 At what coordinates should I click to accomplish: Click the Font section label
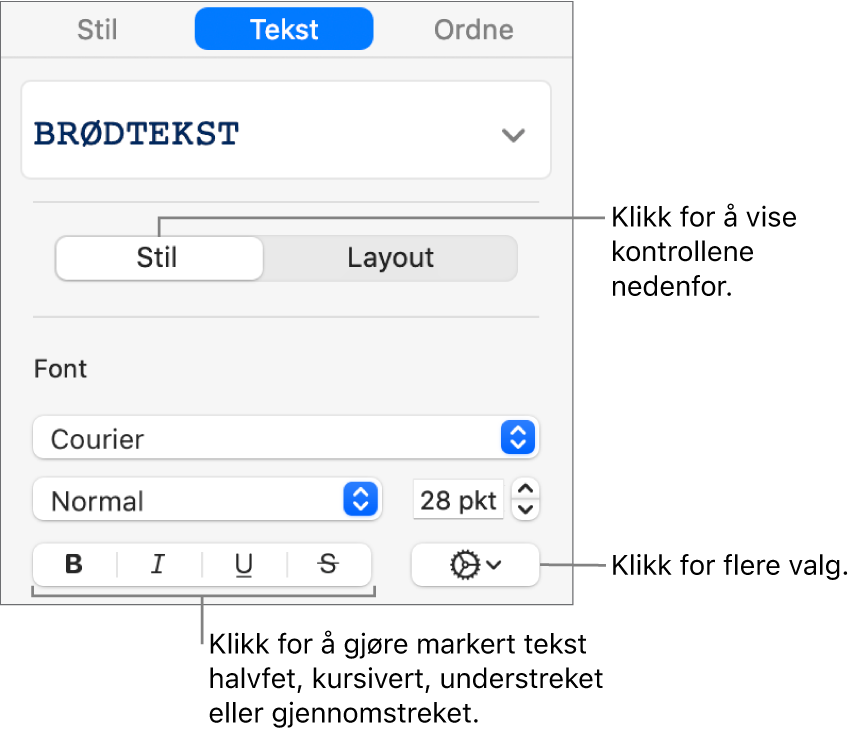point(60,369)
